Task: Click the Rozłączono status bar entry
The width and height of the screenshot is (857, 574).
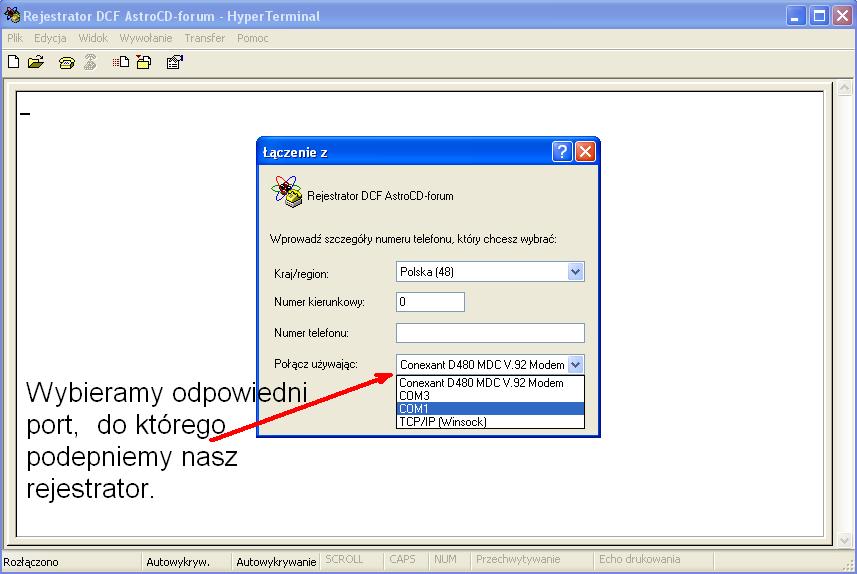Action: [31, 562]
